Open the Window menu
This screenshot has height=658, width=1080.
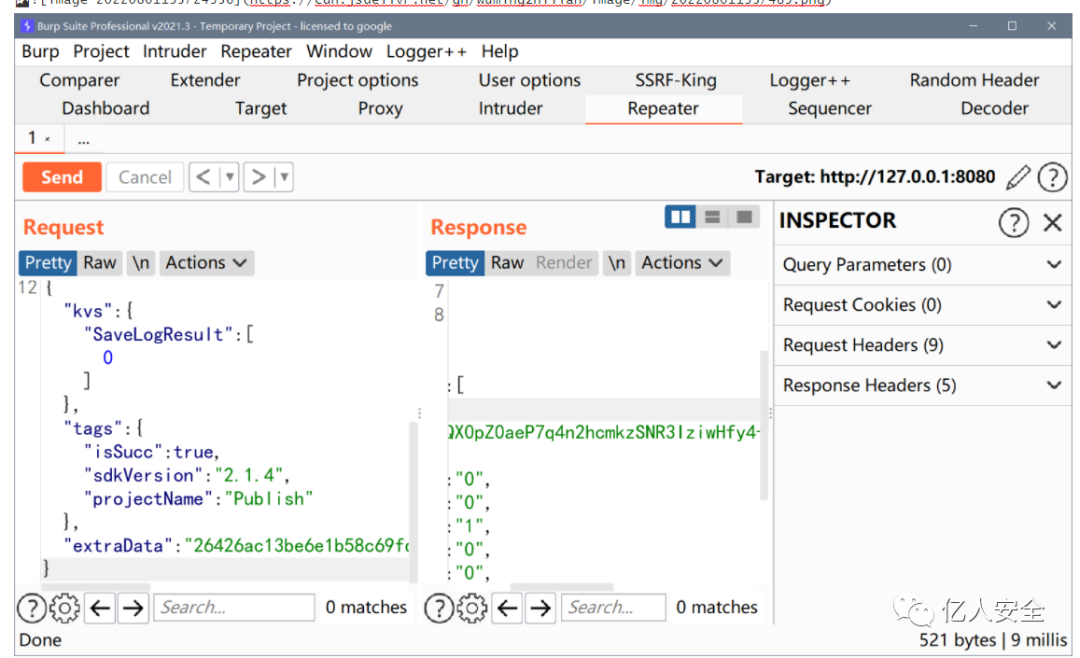pos(339,52)
